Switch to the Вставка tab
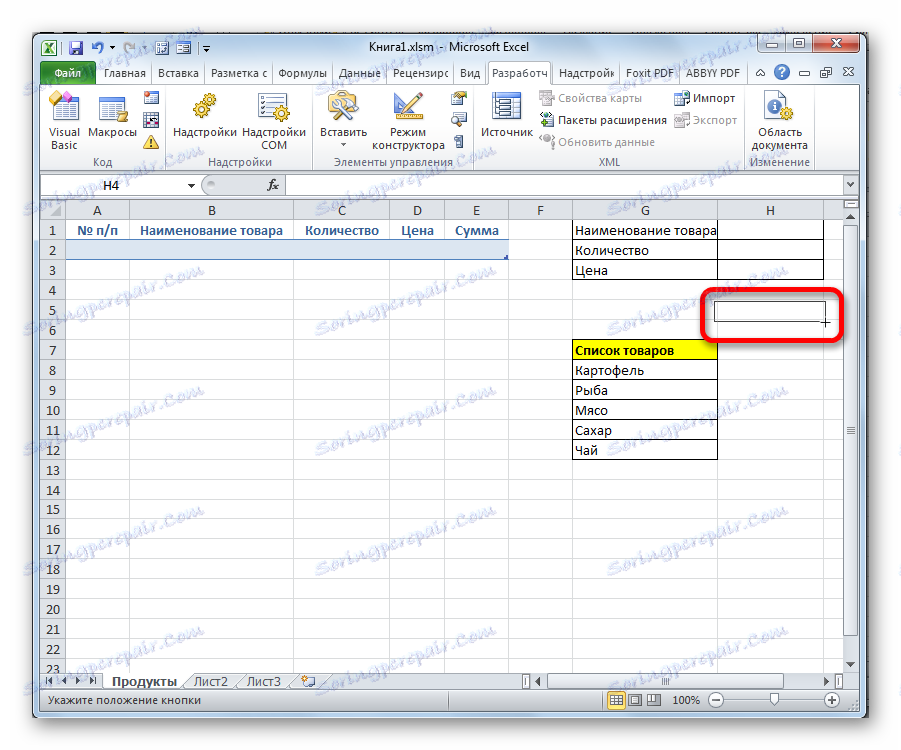The height and width of the screenshot is (750, 901). (x=178, y=73)
